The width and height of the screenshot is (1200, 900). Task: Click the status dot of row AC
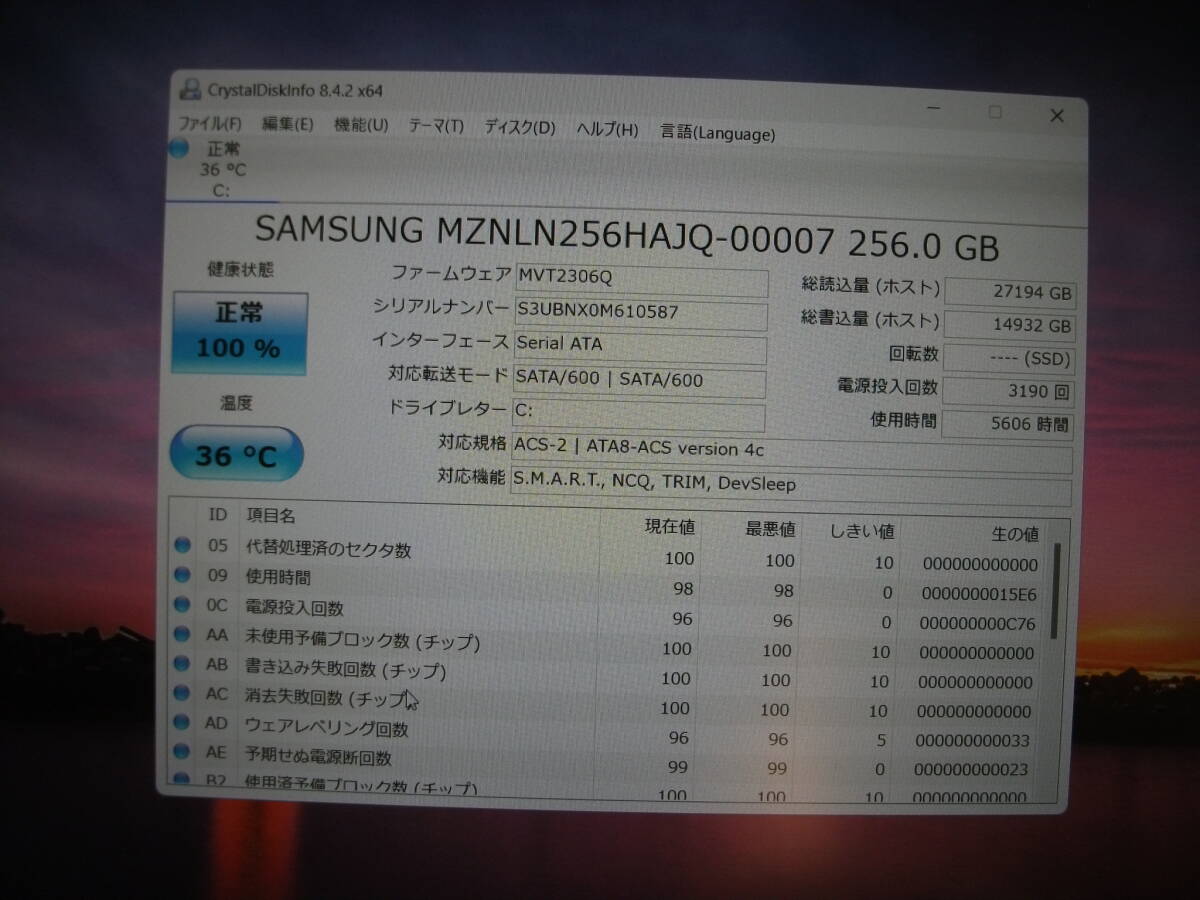[x=182, y=692]
